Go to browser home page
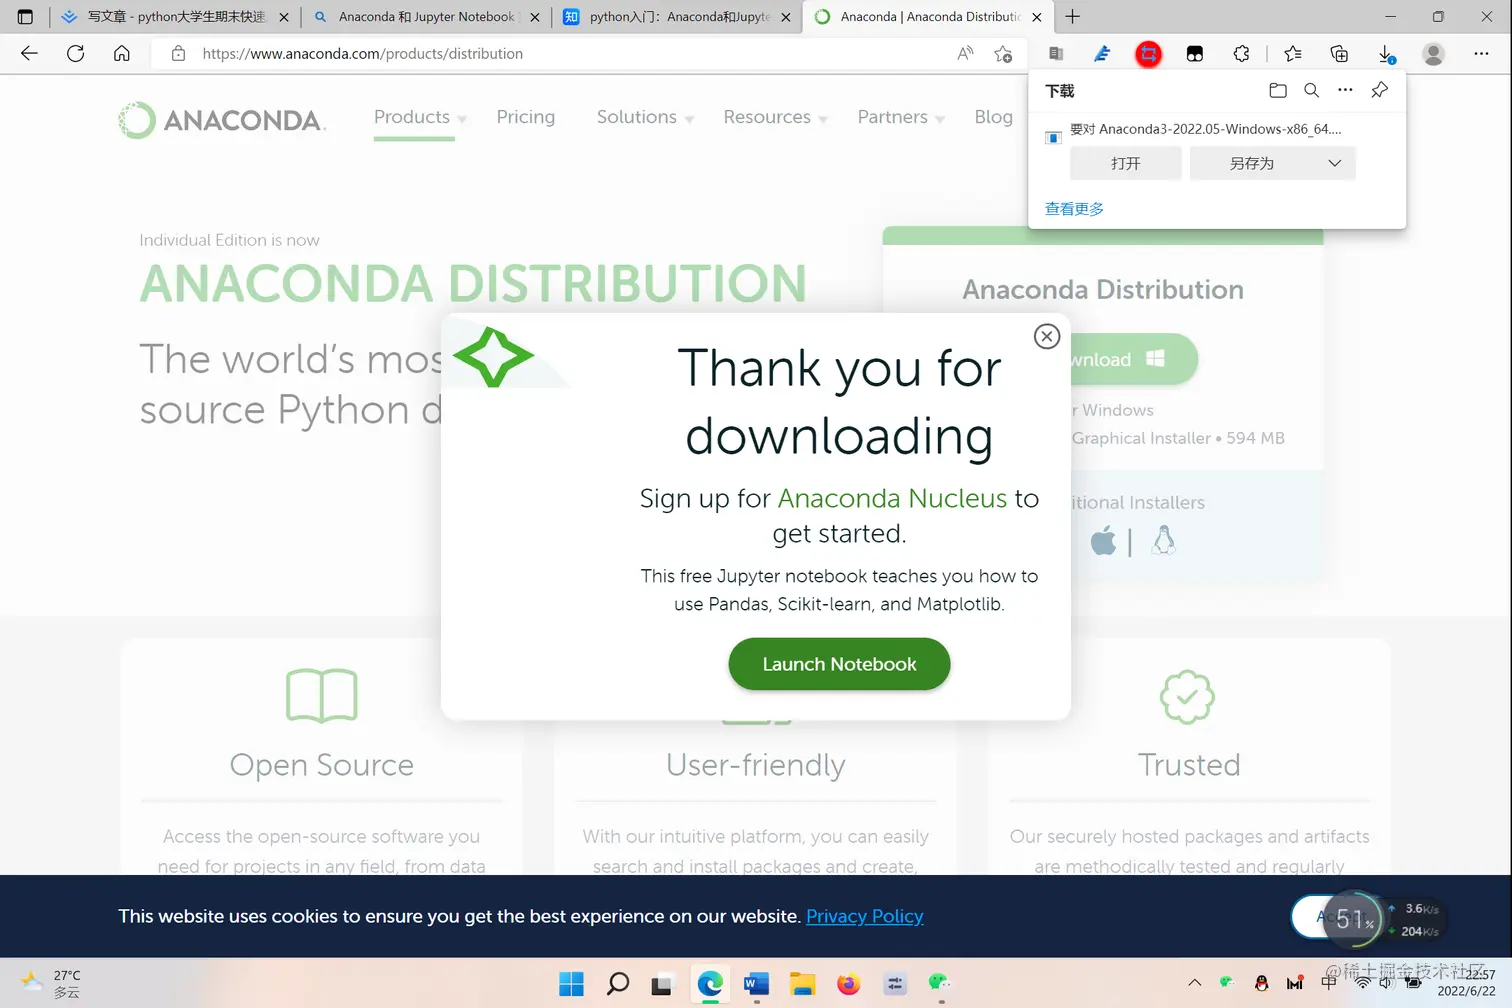The image size is (1512, 1008). point(121,54)
